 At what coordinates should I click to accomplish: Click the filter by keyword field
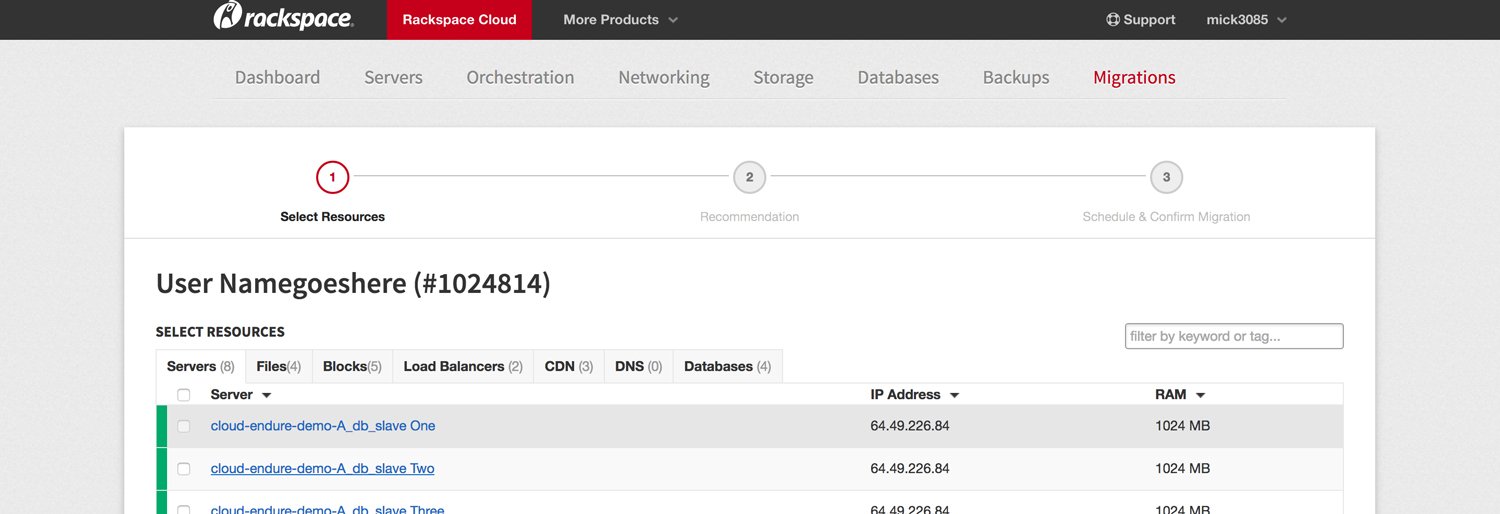click(1233, 337)
